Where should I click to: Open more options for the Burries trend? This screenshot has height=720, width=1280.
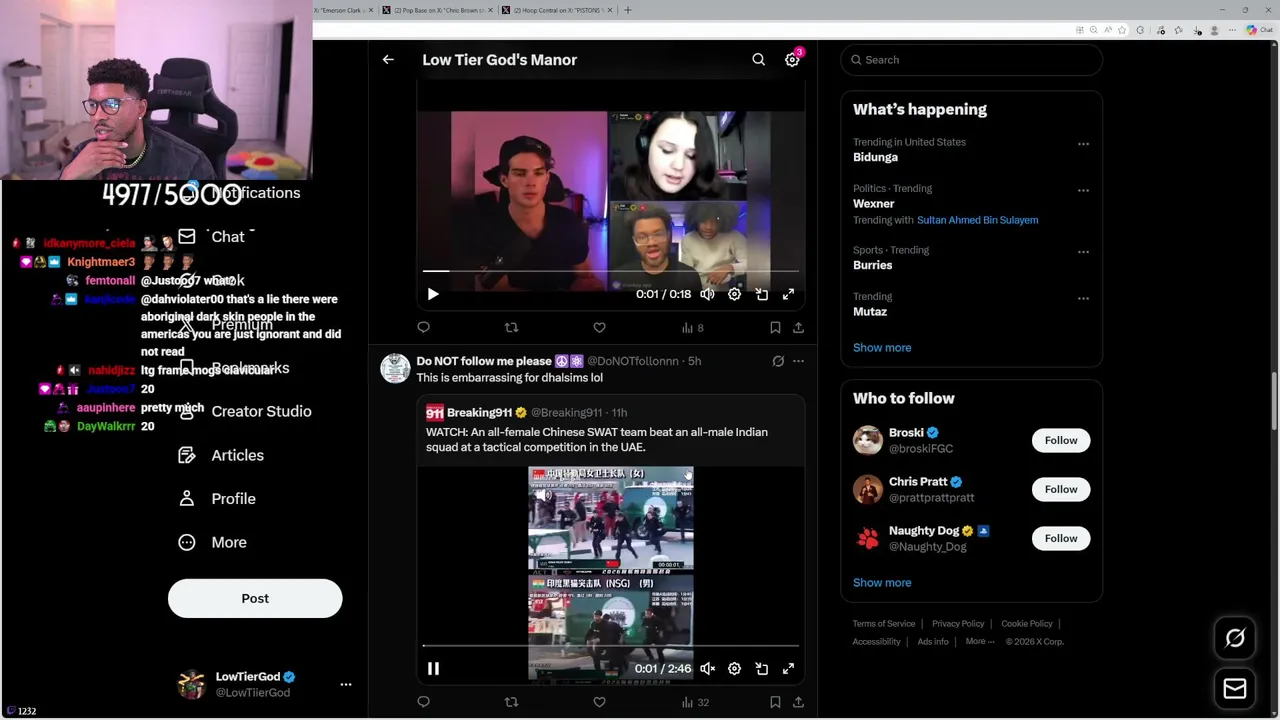coord(1083,252)
